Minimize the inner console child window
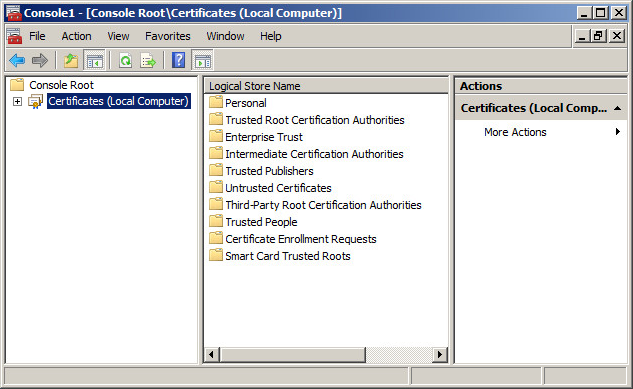The width and height of the screenshot is (633, 389). point(581,36)
